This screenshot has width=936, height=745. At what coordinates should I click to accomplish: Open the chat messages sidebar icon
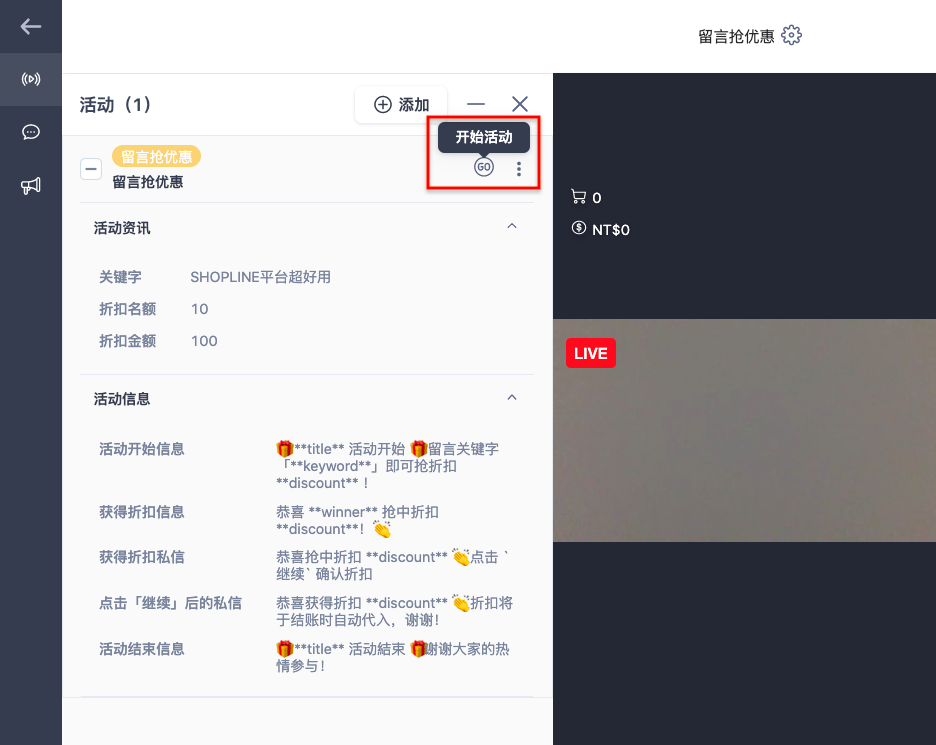(x=30, y=132)
